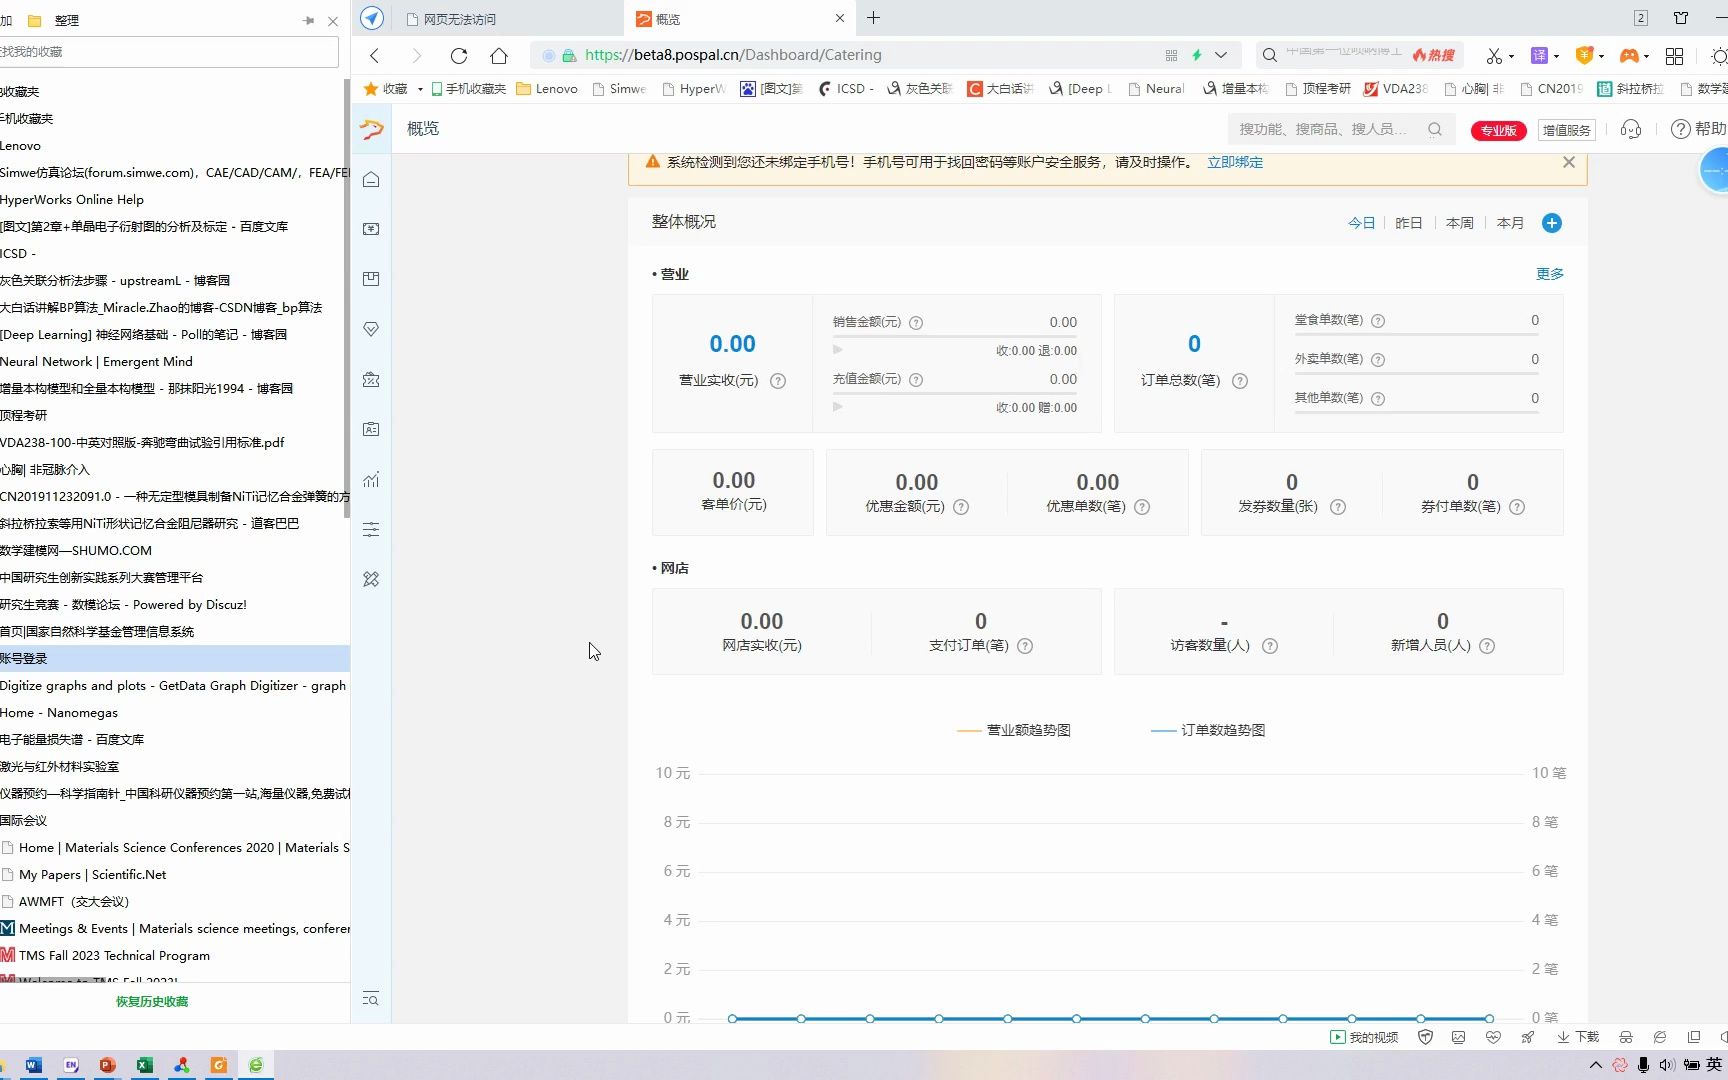This screenshot has width=1728, height=1080.
Task: Open the browser extensions grid icon
Action: [1674, 56]
